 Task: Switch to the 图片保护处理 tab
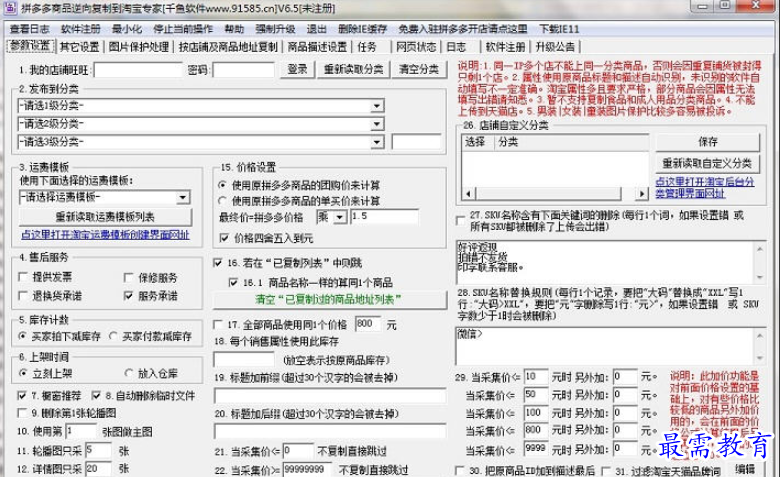[139, 47]
